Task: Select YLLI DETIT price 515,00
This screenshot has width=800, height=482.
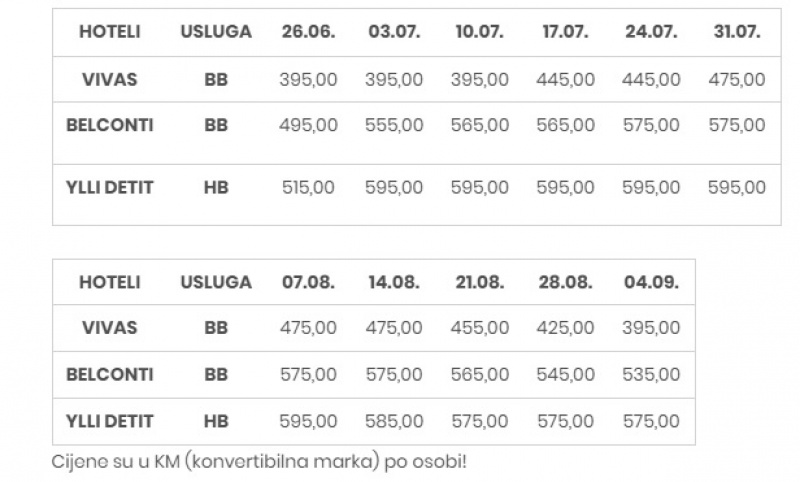Action: coord(308,187)
